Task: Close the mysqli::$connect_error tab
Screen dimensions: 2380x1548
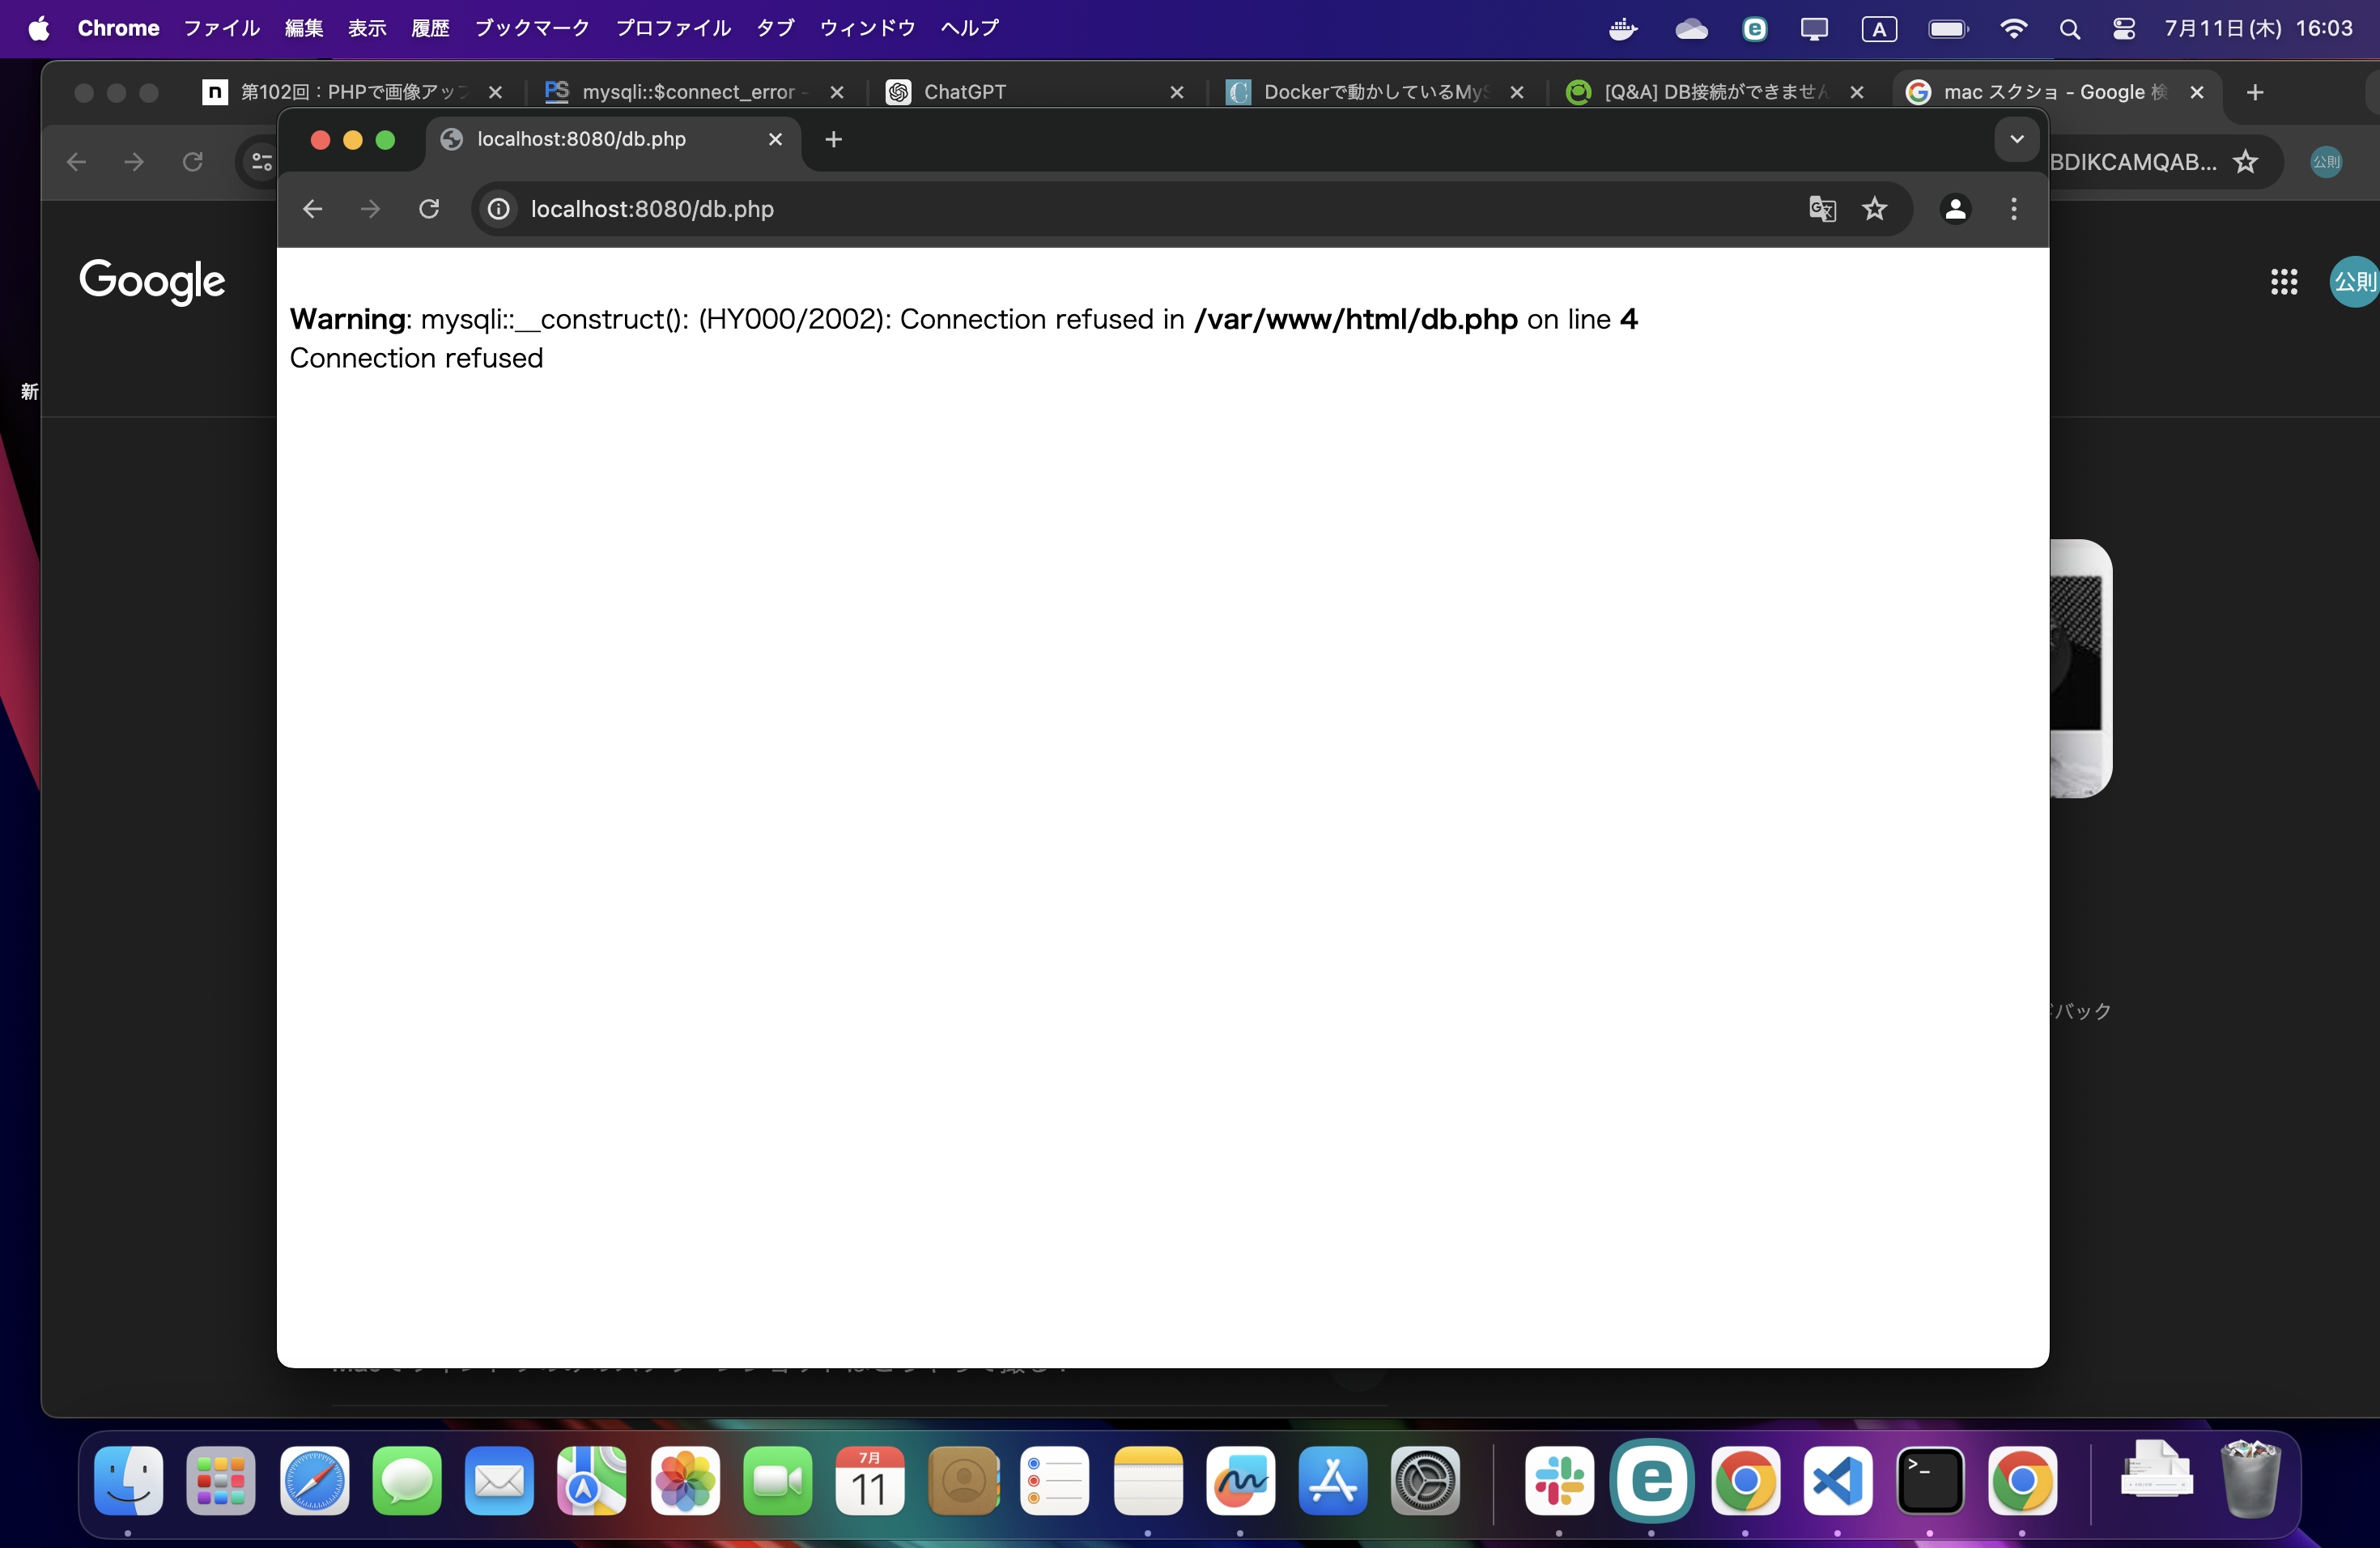Action: pos(837,92)
